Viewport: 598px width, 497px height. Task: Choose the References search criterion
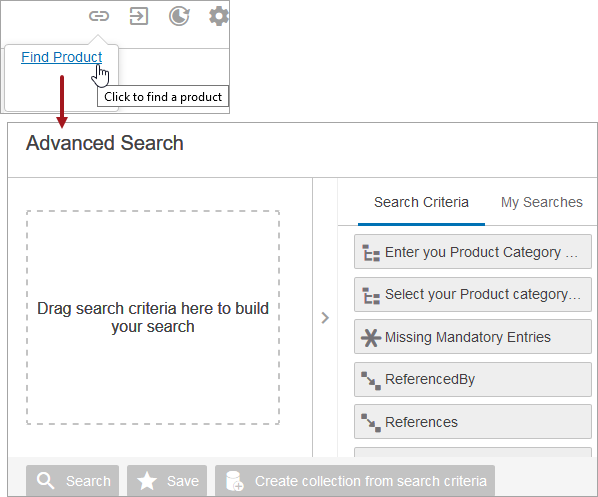[473, 422]
